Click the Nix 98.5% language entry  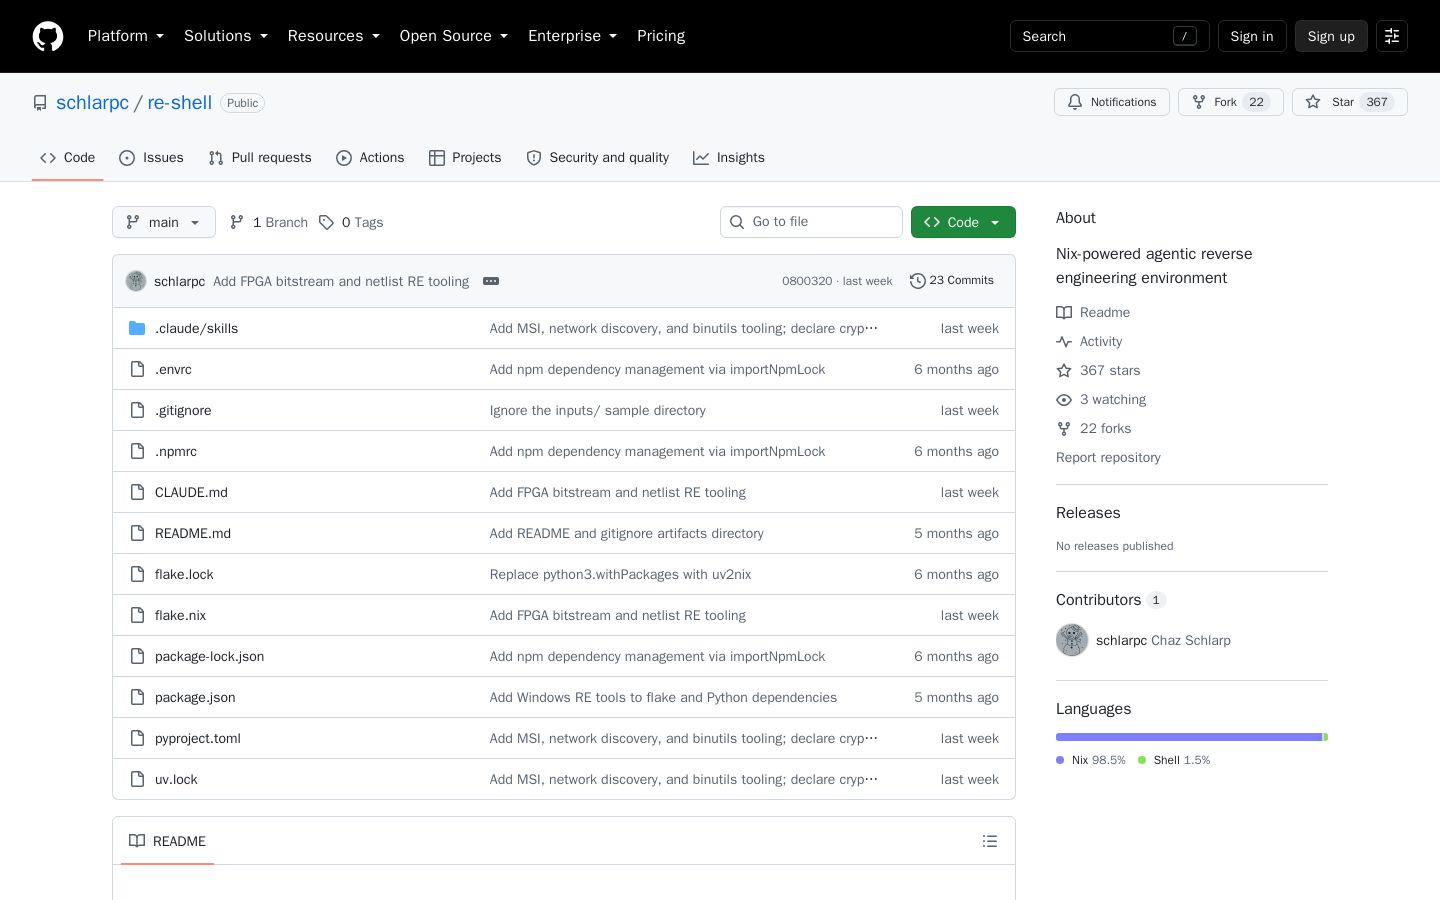click(x=1091, y=760)
